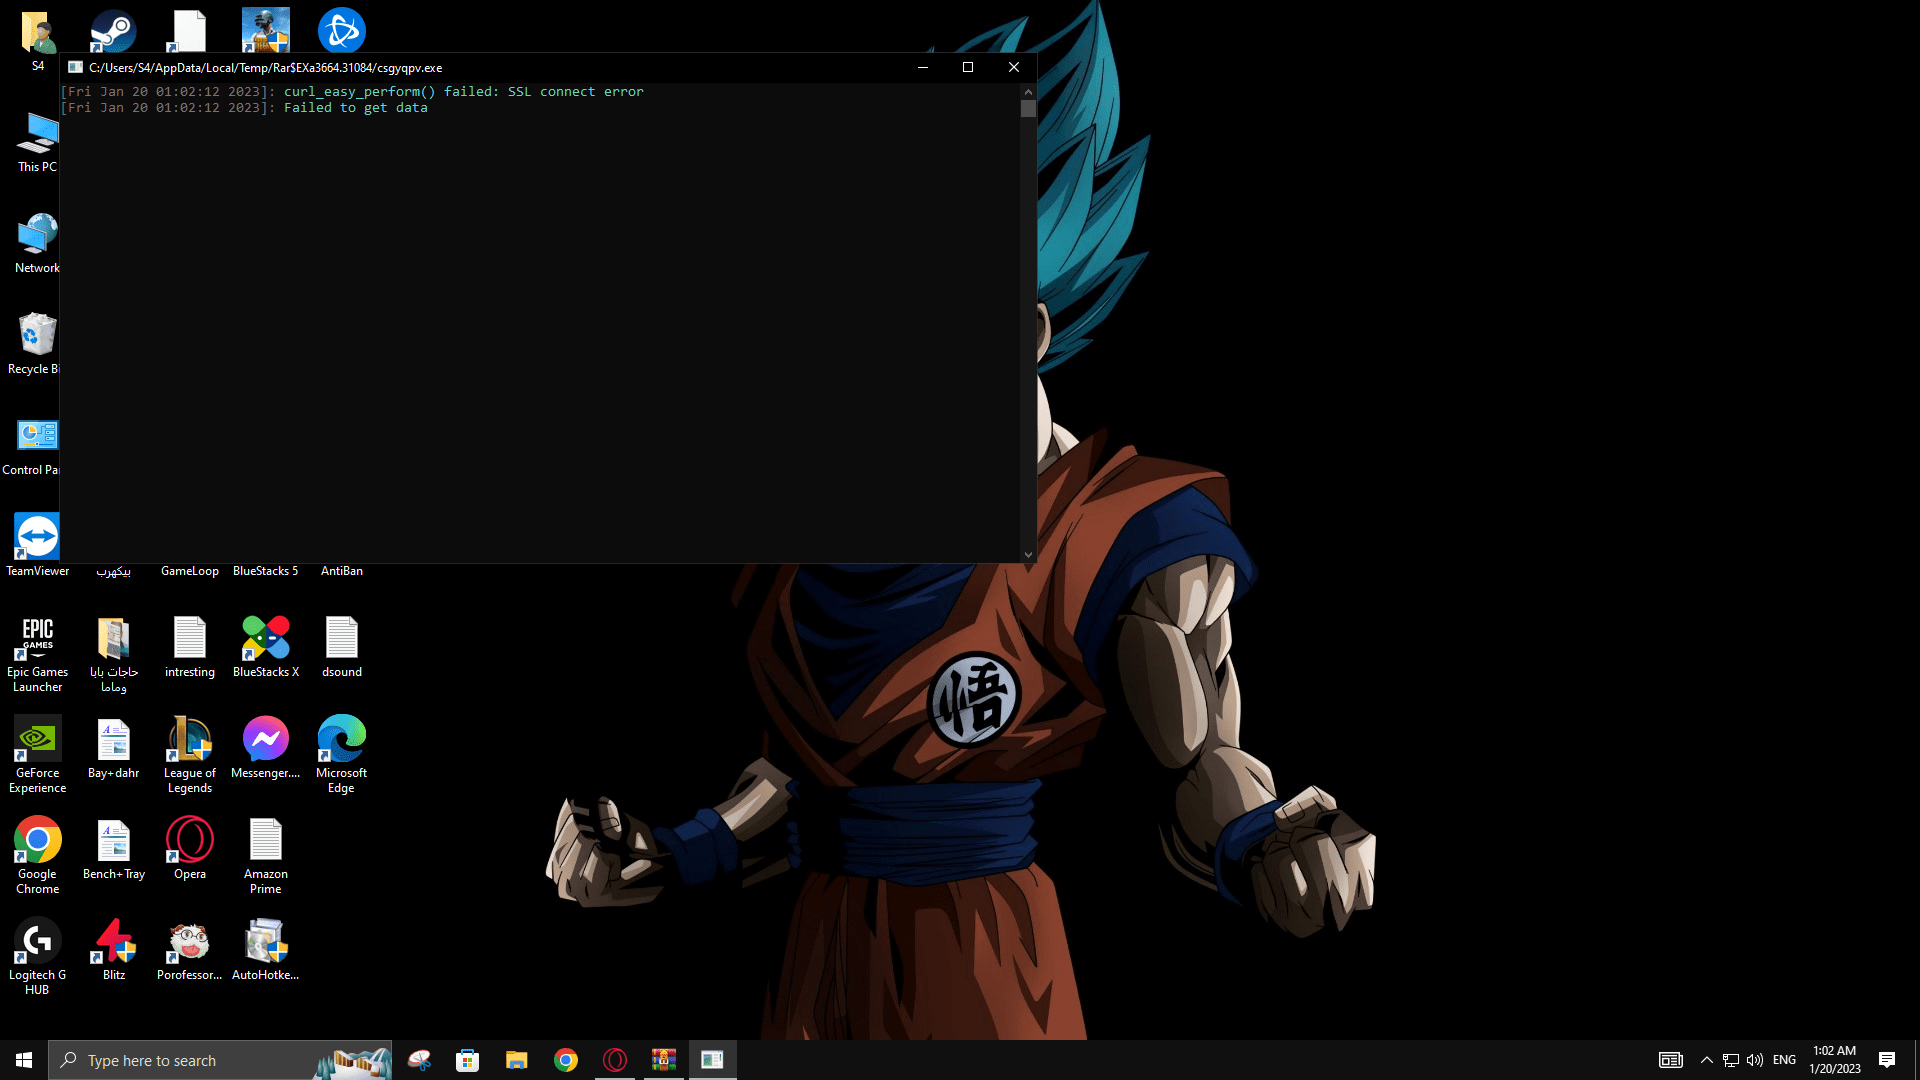Screen dimensions: 1920x1080
Task: Minimize the csgyqpv.exe console window
Action: (x=923, y=67)
